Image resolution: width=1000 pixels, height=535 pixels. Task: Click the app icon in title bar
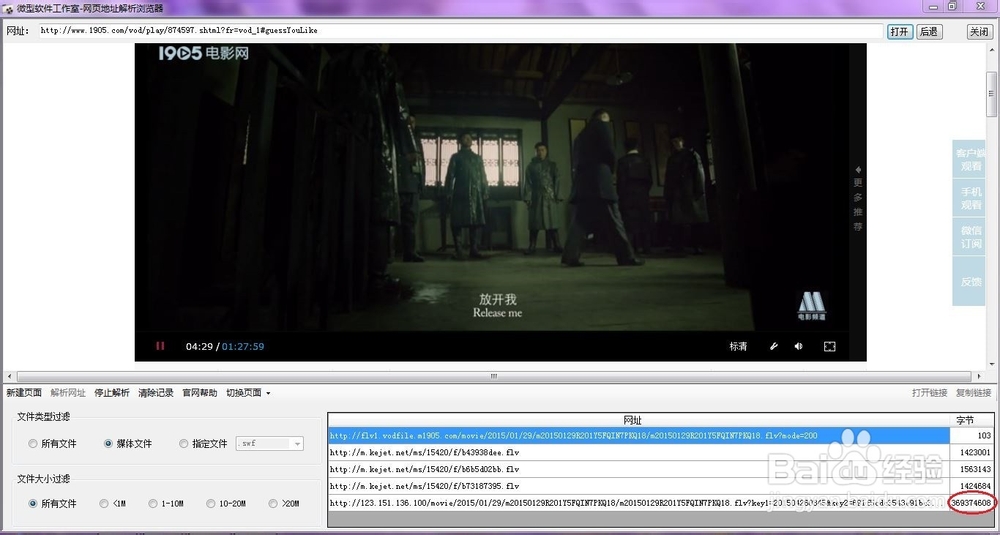(x=9, y=8)
